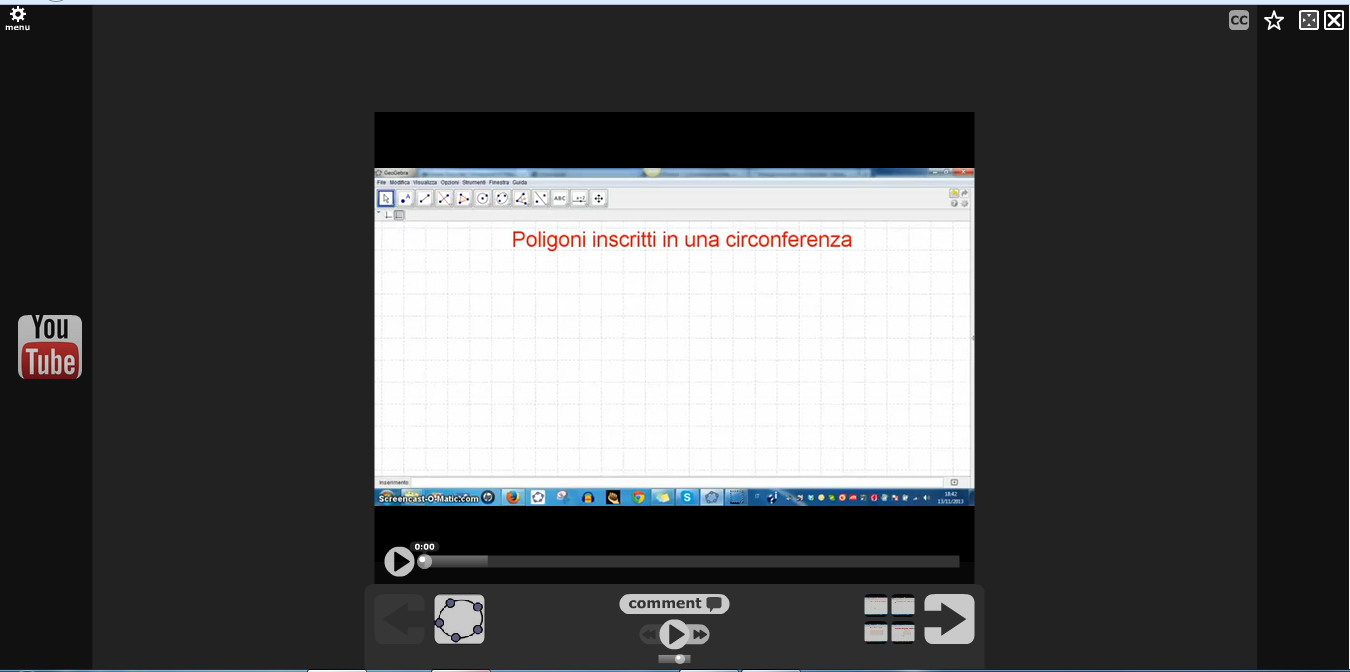This screenshot has height=672, width=1350.
Task: Click the YouTube logo on the left
Action: [50, 347]
